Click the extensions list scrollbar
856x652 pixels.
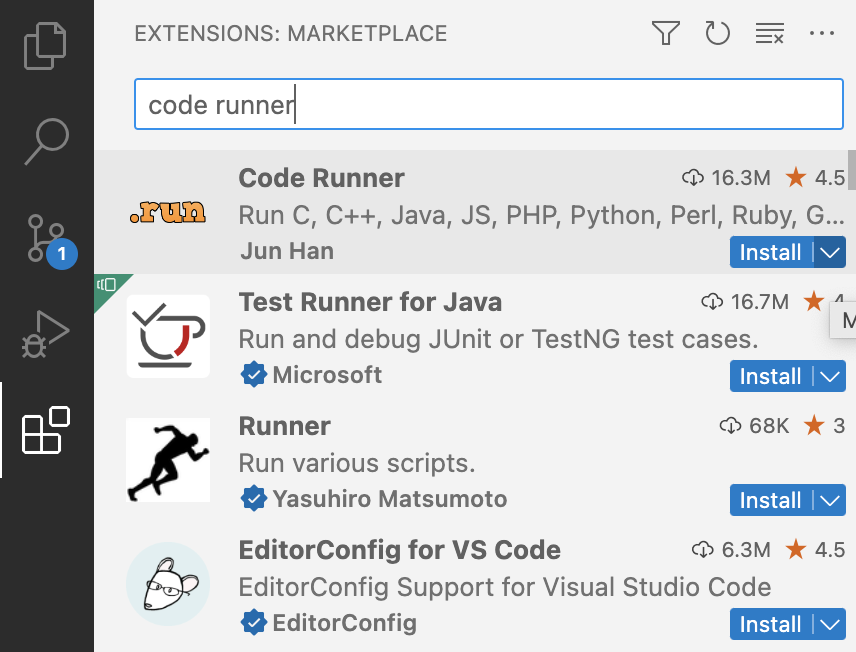tap(851, 170)
